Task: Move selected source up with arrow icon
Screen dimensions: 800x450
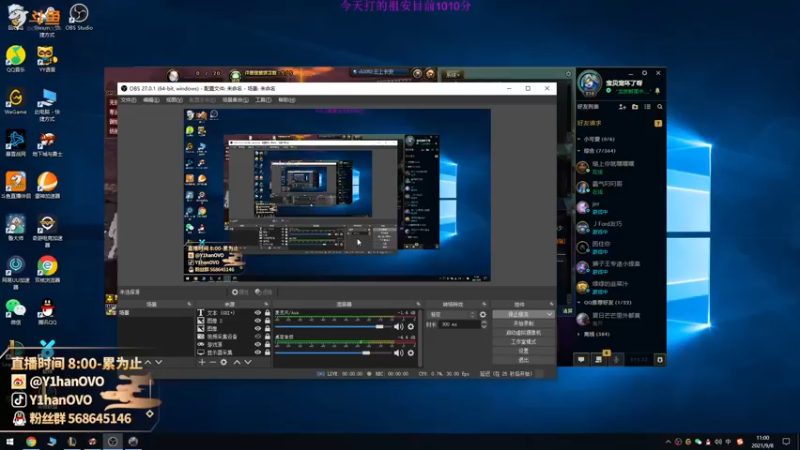Action: (x=237, y=362)
